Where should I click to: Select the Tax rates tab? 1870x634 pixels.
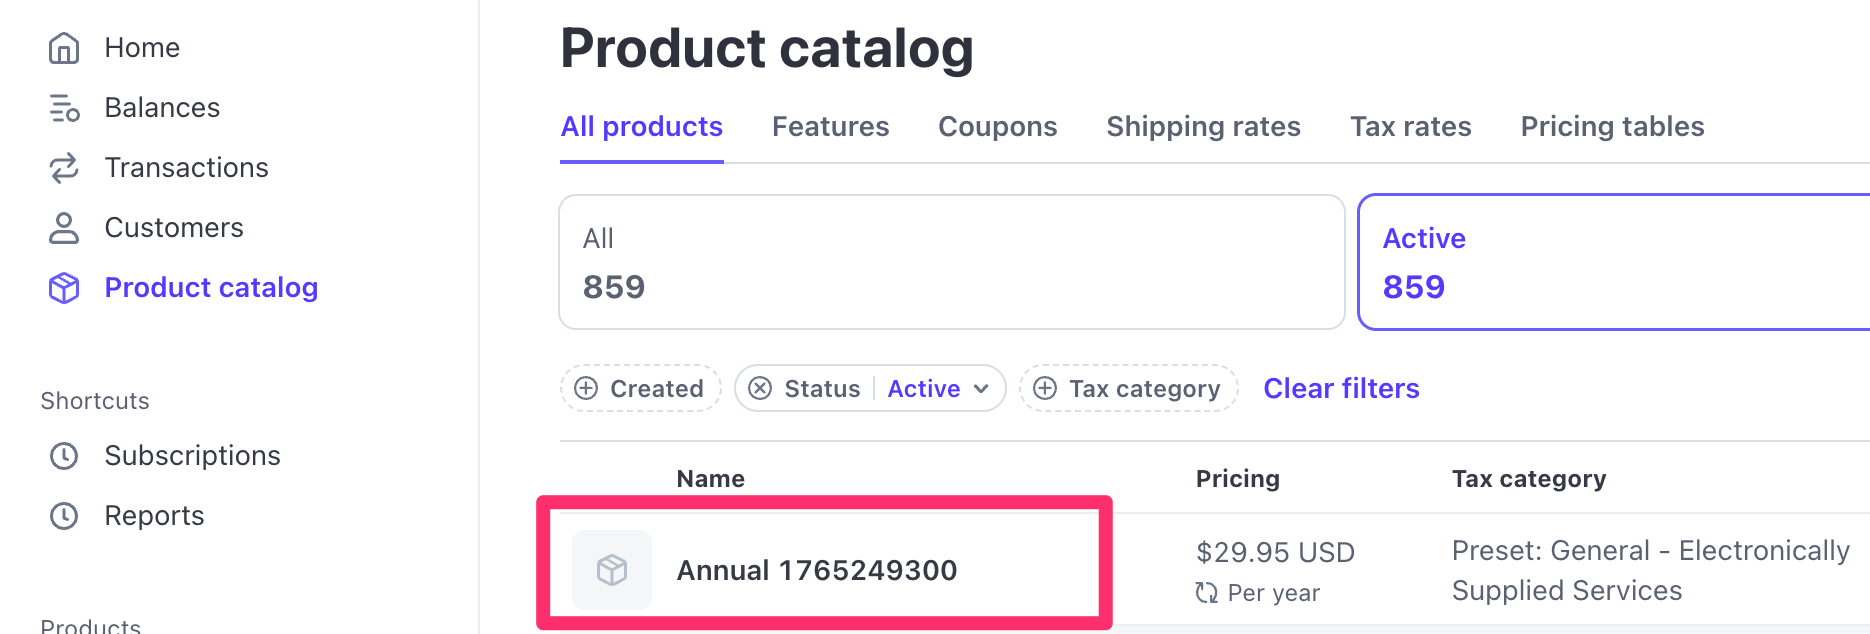1410,127
